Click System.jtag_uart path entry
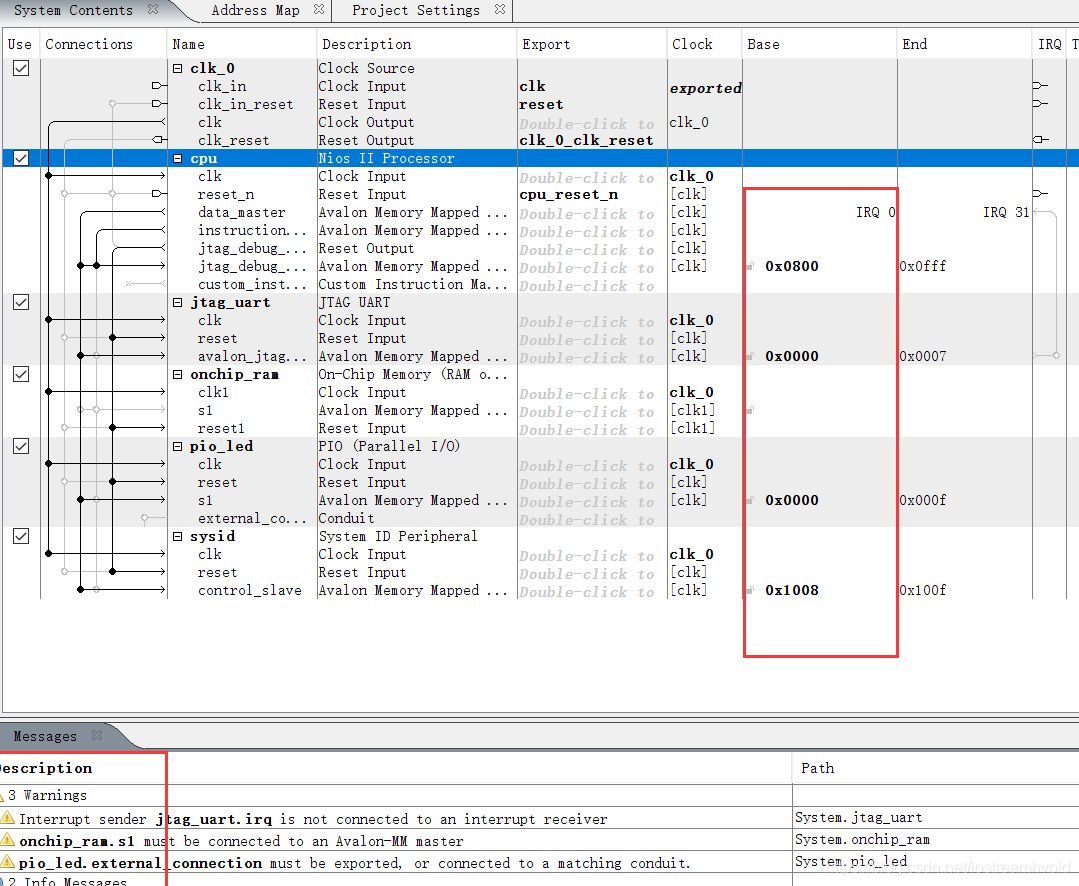 tap(858, 817)
